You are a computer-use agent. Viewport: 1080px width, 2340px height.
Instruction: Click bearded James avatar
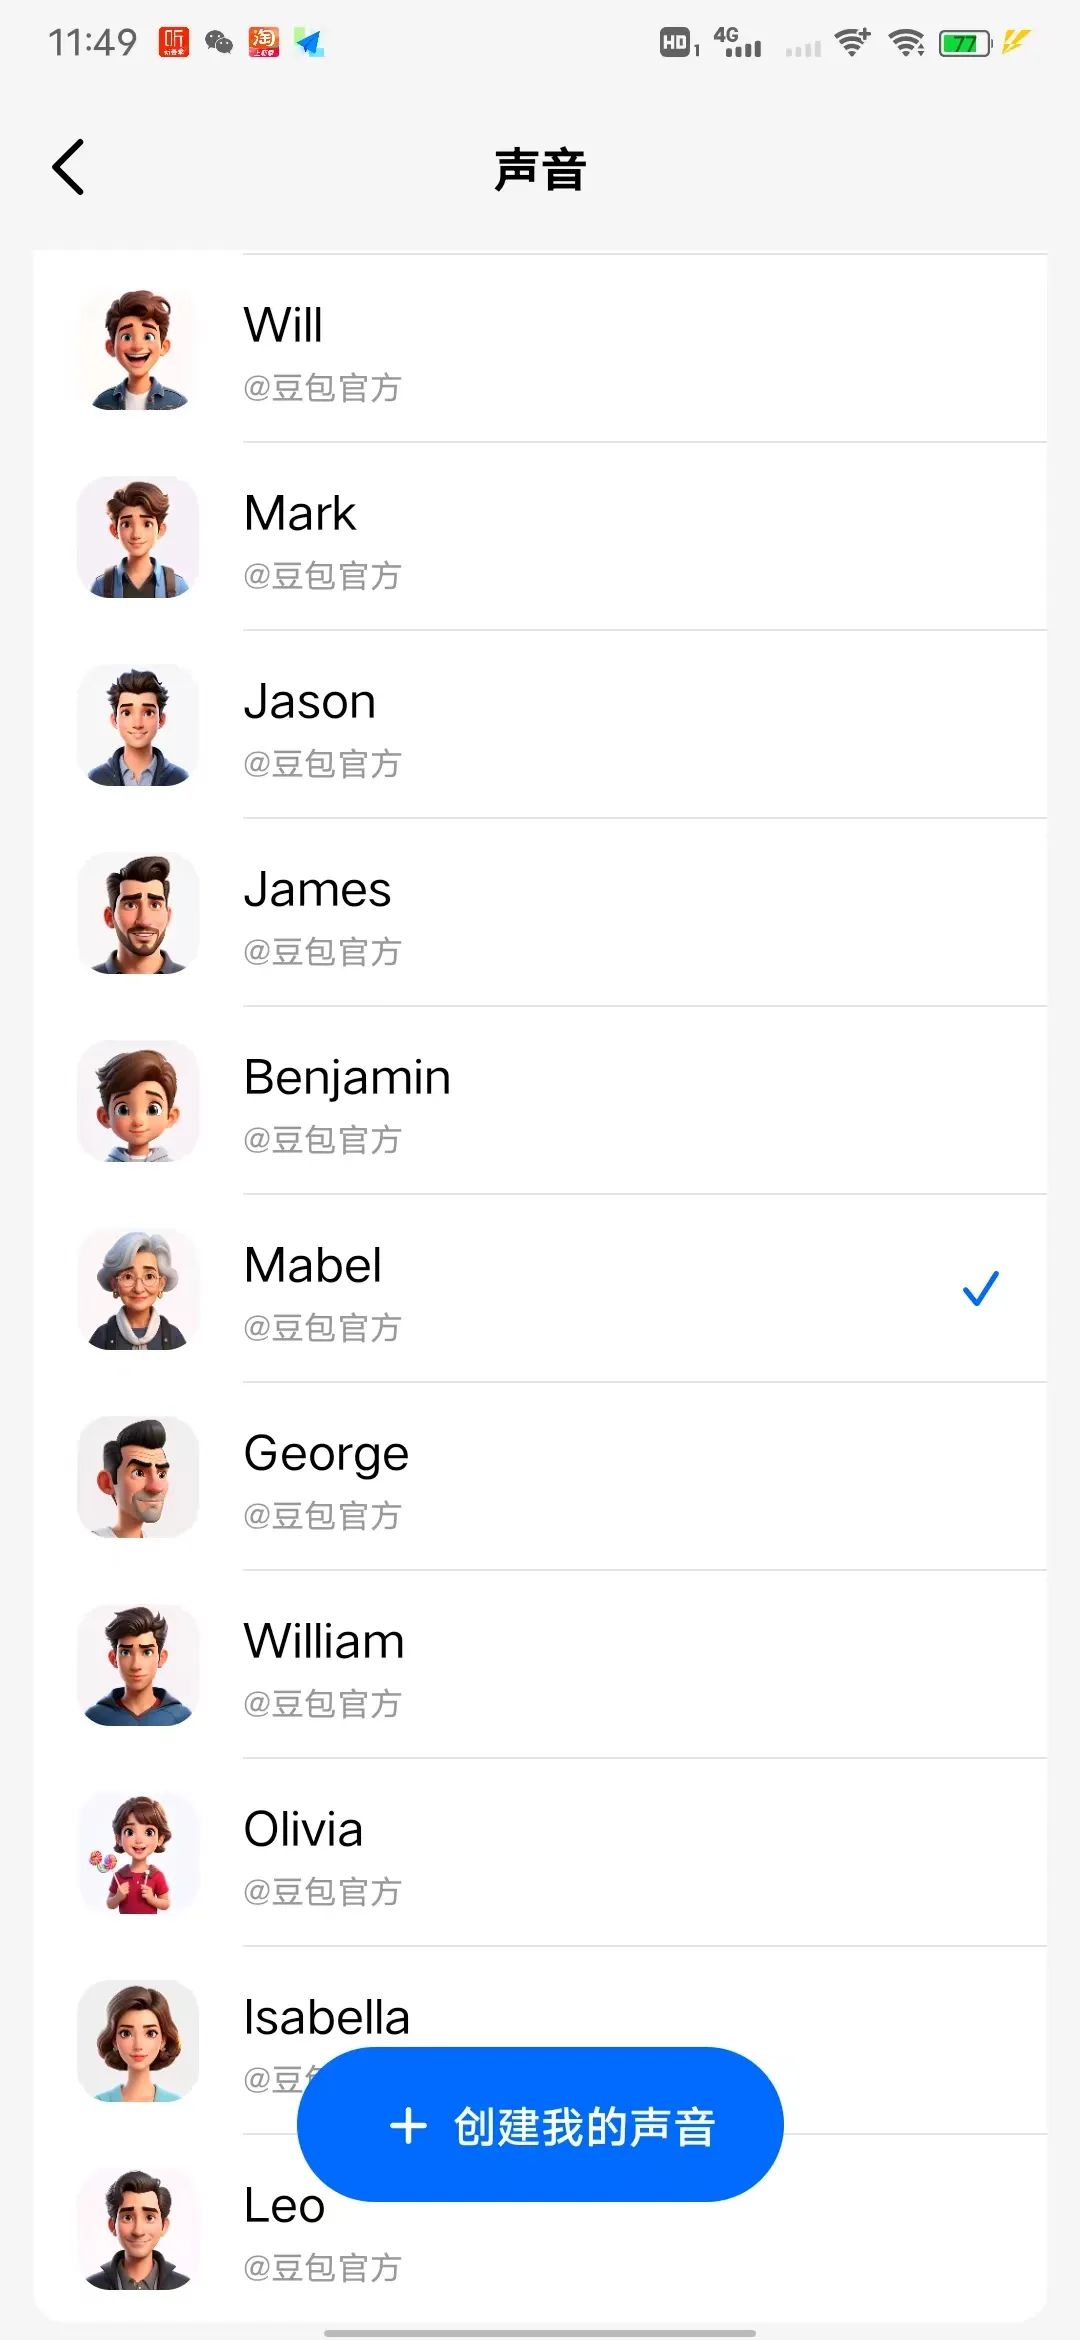pos(138,914)
